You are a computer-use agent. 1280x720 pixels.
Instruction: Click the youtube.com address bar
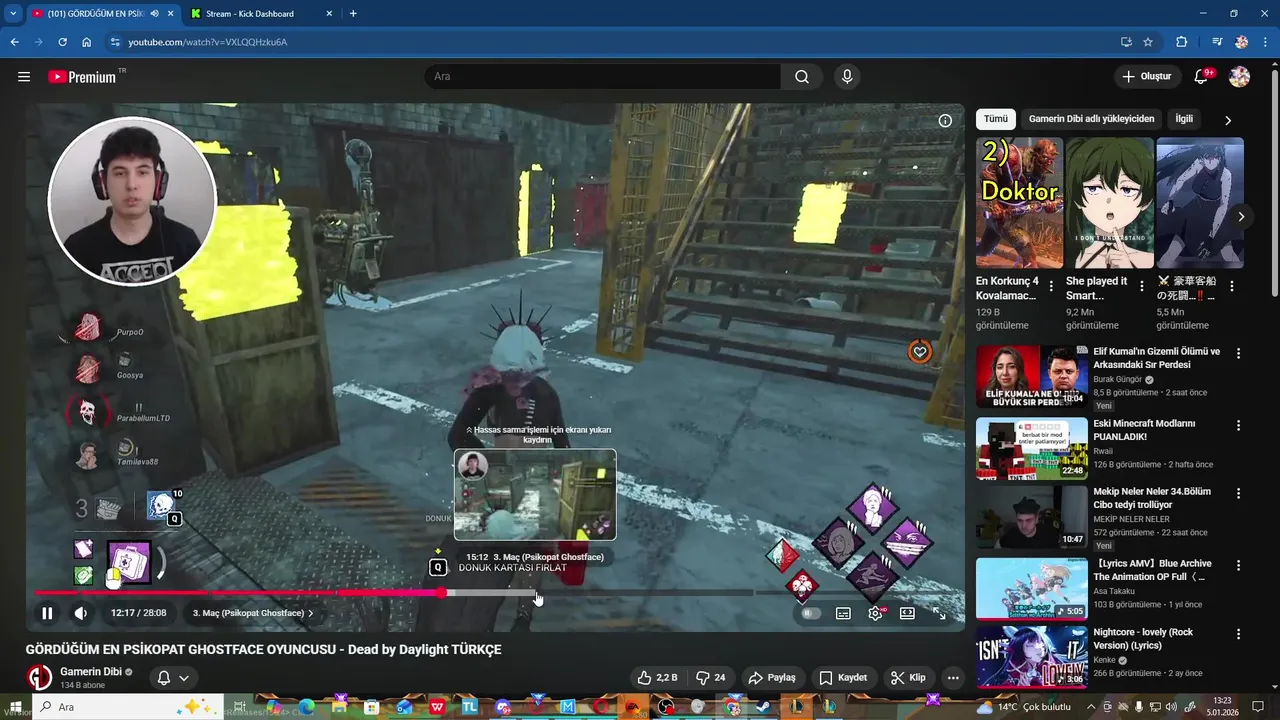(x=610, y=42)
